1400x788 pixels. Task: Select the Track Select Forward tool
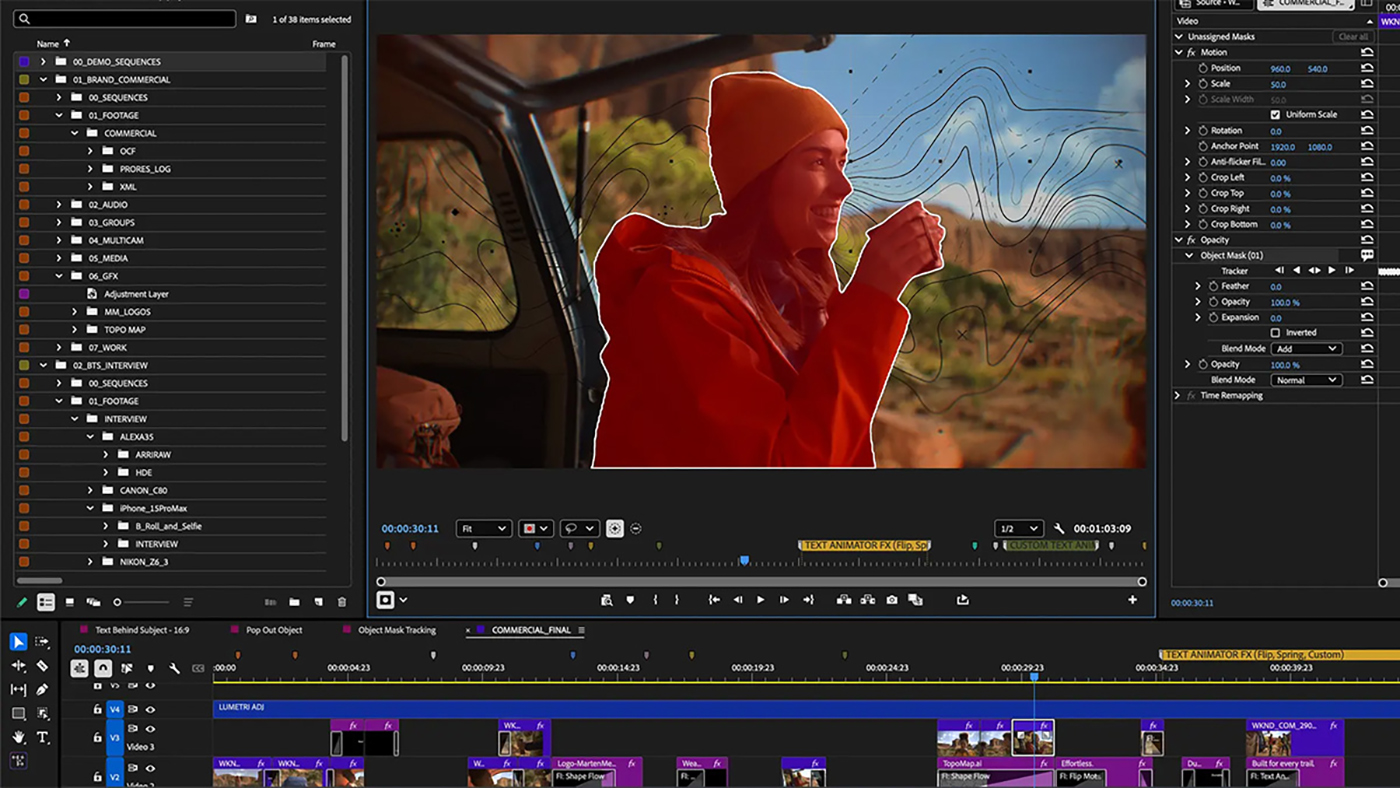click(40, 642)
